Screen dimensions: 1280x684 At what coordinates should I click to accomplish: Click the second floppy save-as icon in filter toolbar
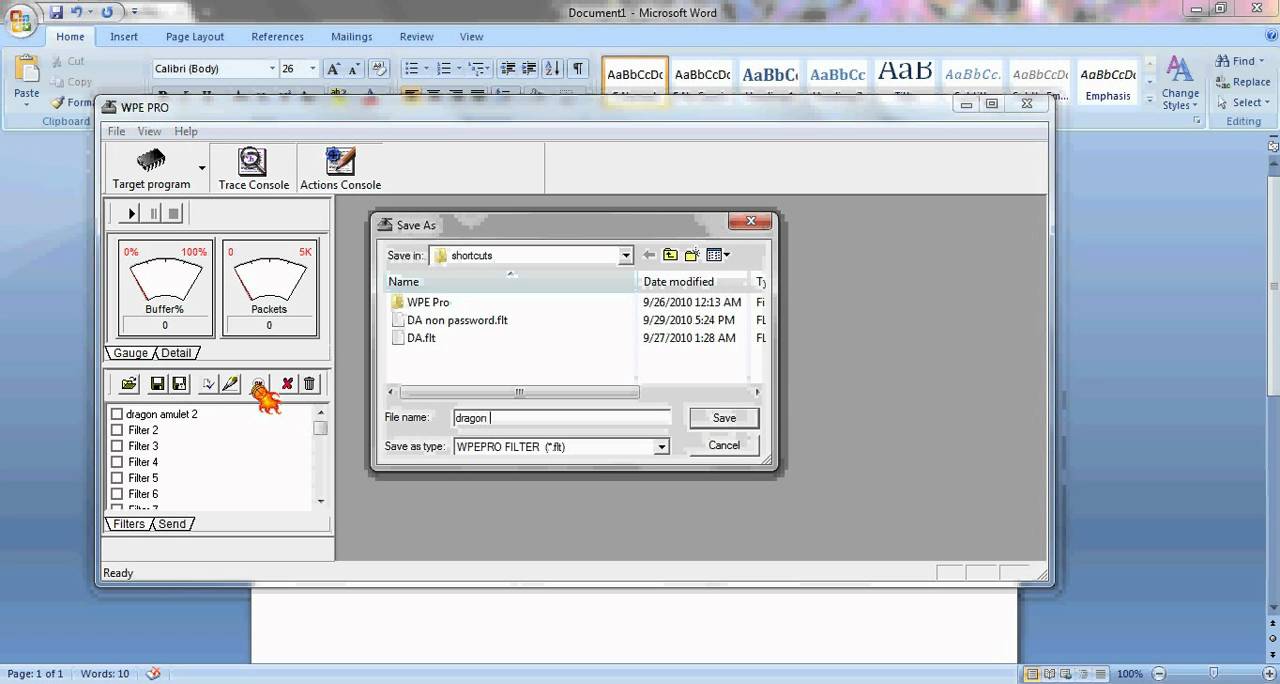point(179,384)
